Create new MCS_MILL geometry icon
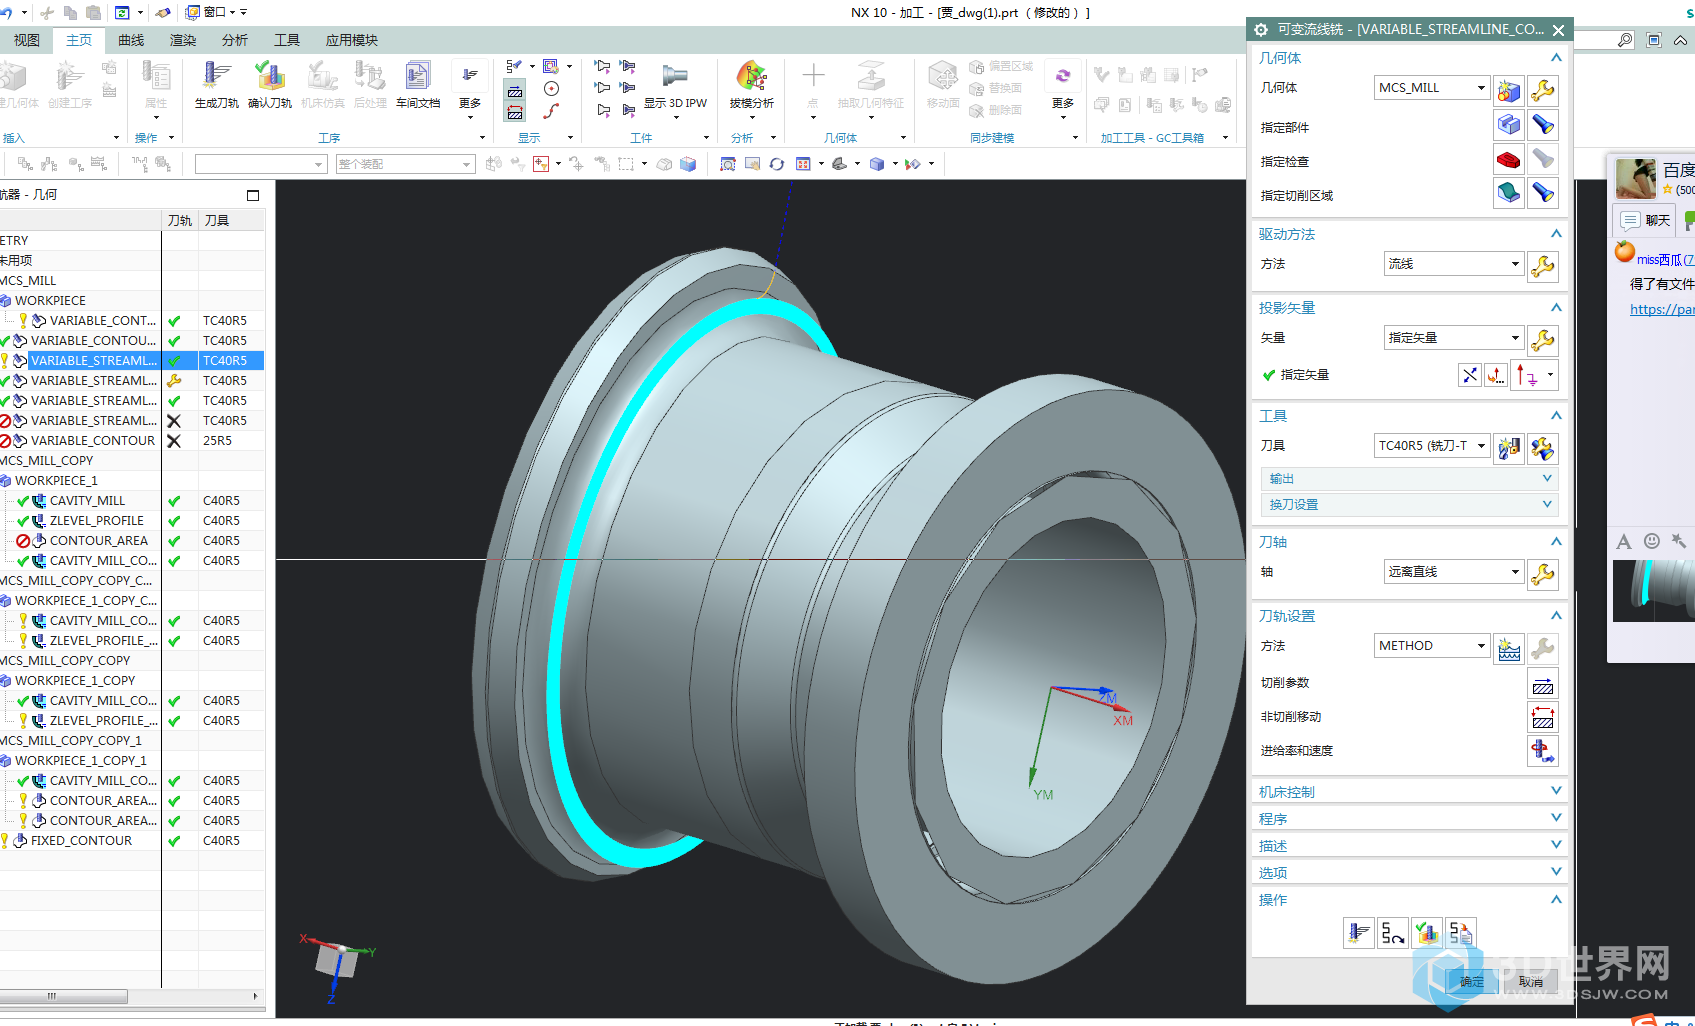Viewport: 1695px width, 1026px height. click(1509, 91)
